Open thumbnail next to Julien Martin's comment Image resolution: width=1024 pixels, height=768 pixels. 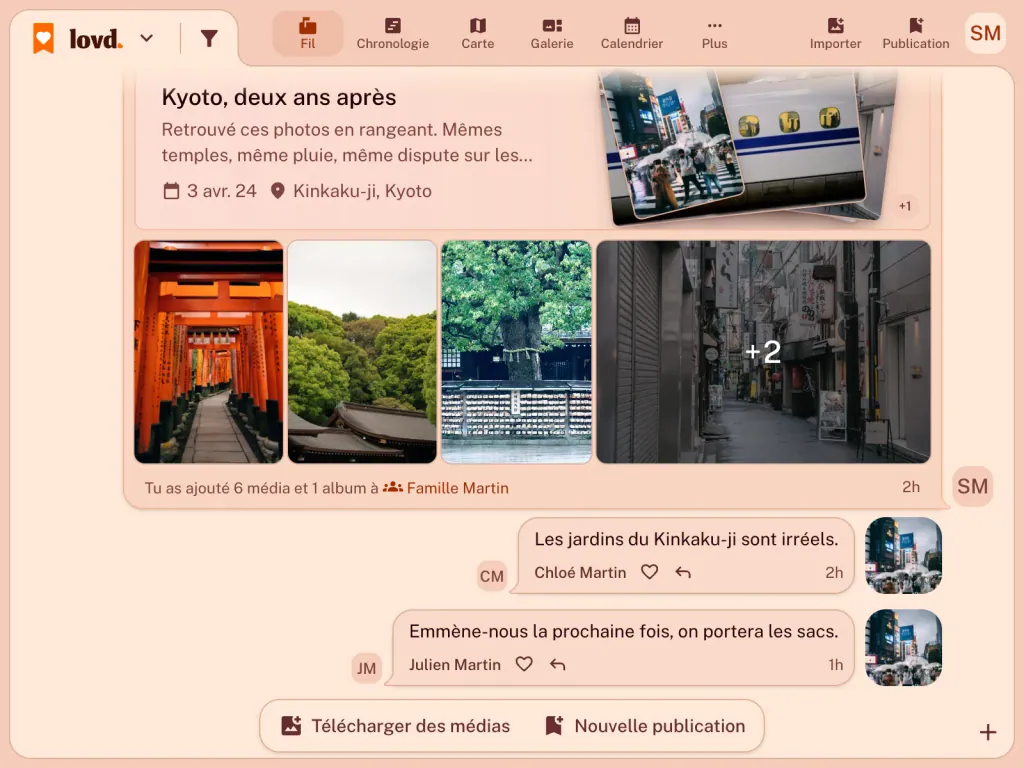(x=903, y=648)
